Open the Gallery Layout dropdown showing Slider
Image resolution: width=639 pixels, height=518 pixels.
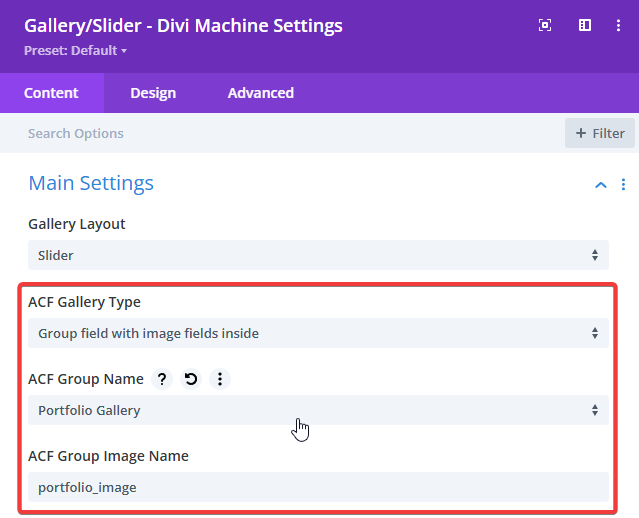318,255
